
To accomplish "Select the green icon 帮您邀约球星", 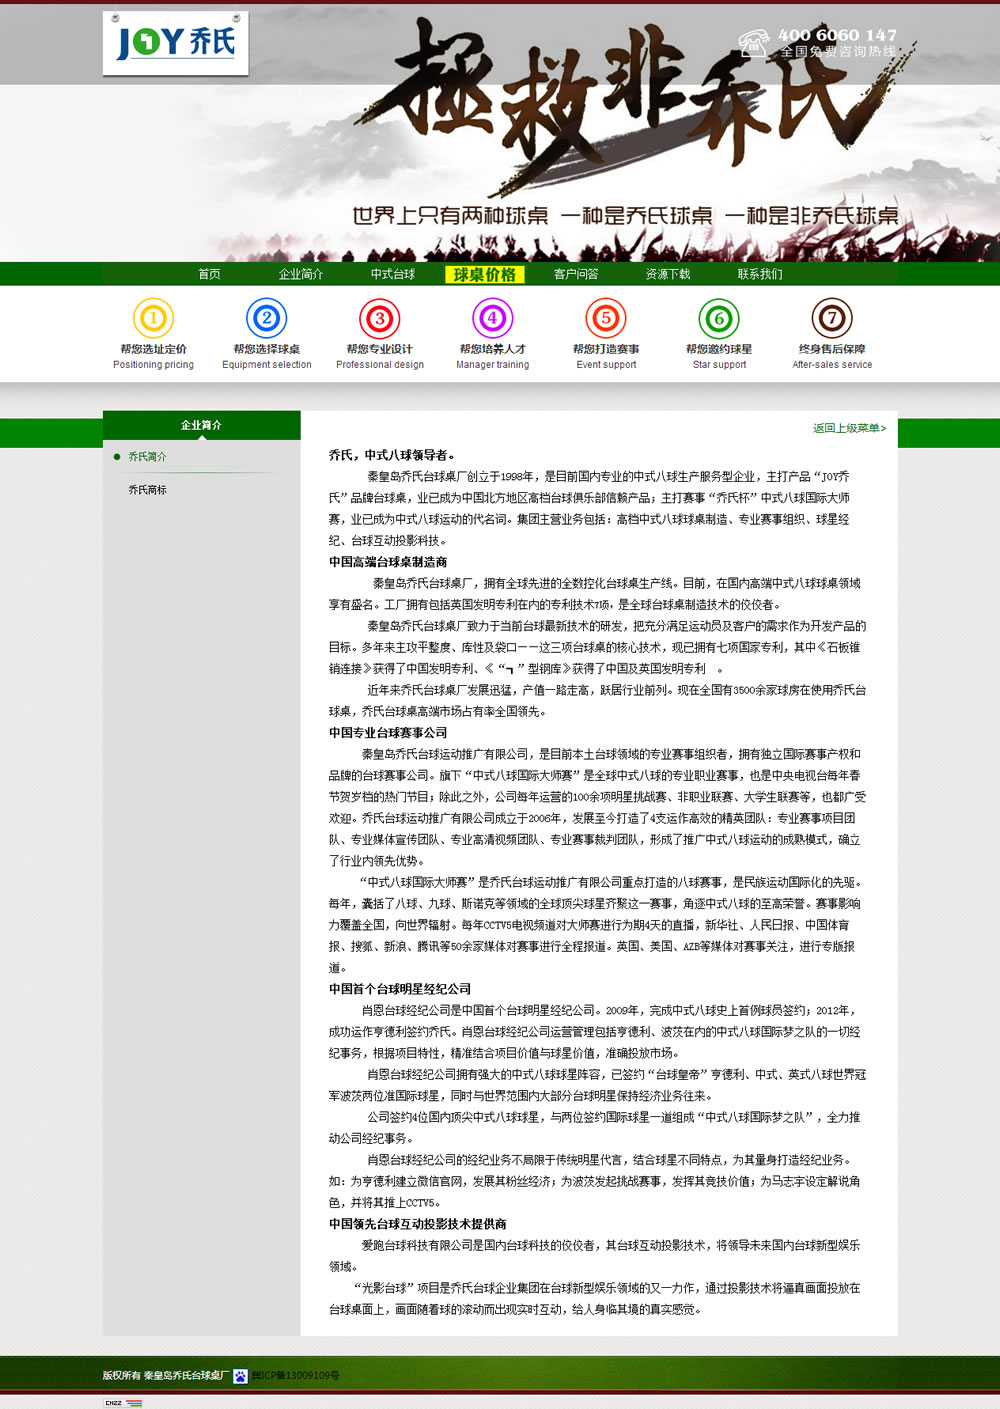I will [x=719, y=319].
